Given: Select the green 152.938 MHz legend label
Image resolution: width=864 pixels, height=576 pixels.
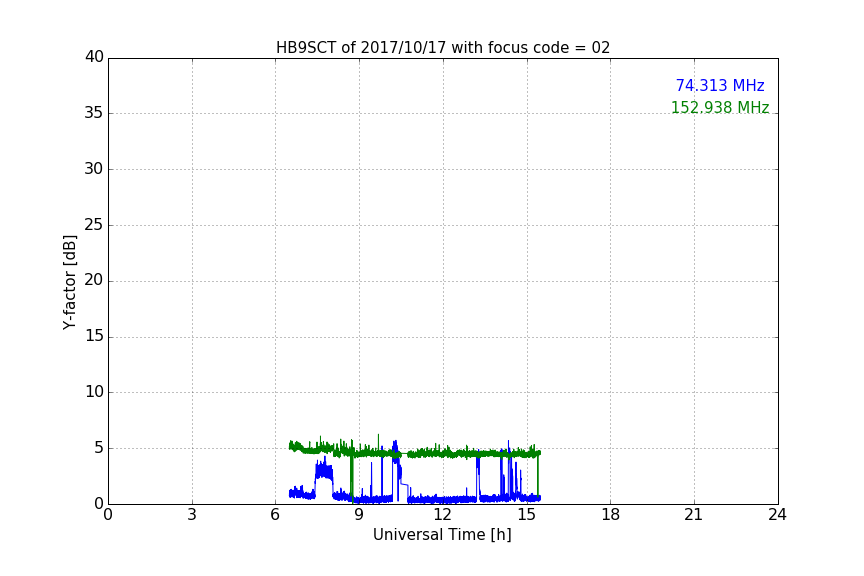Looking at the screenshot, I should pos(720,107).
